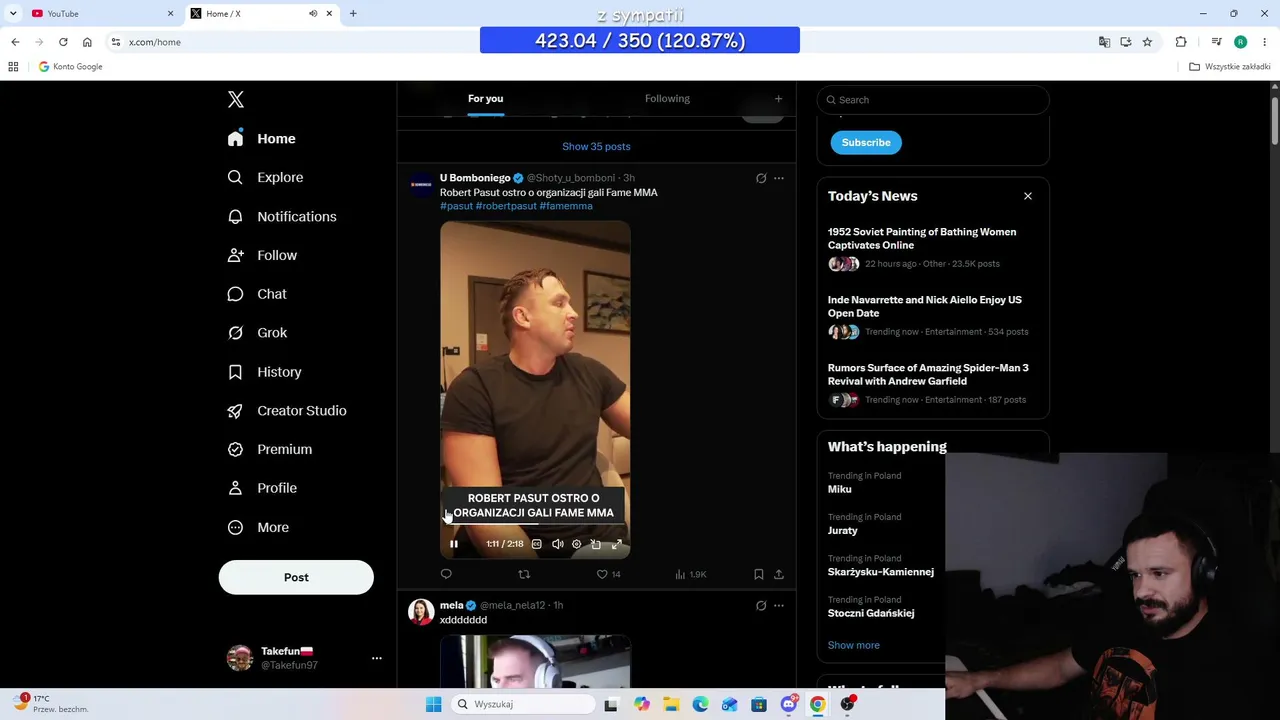Click the blue Subscribe button

tap(866, 142)
